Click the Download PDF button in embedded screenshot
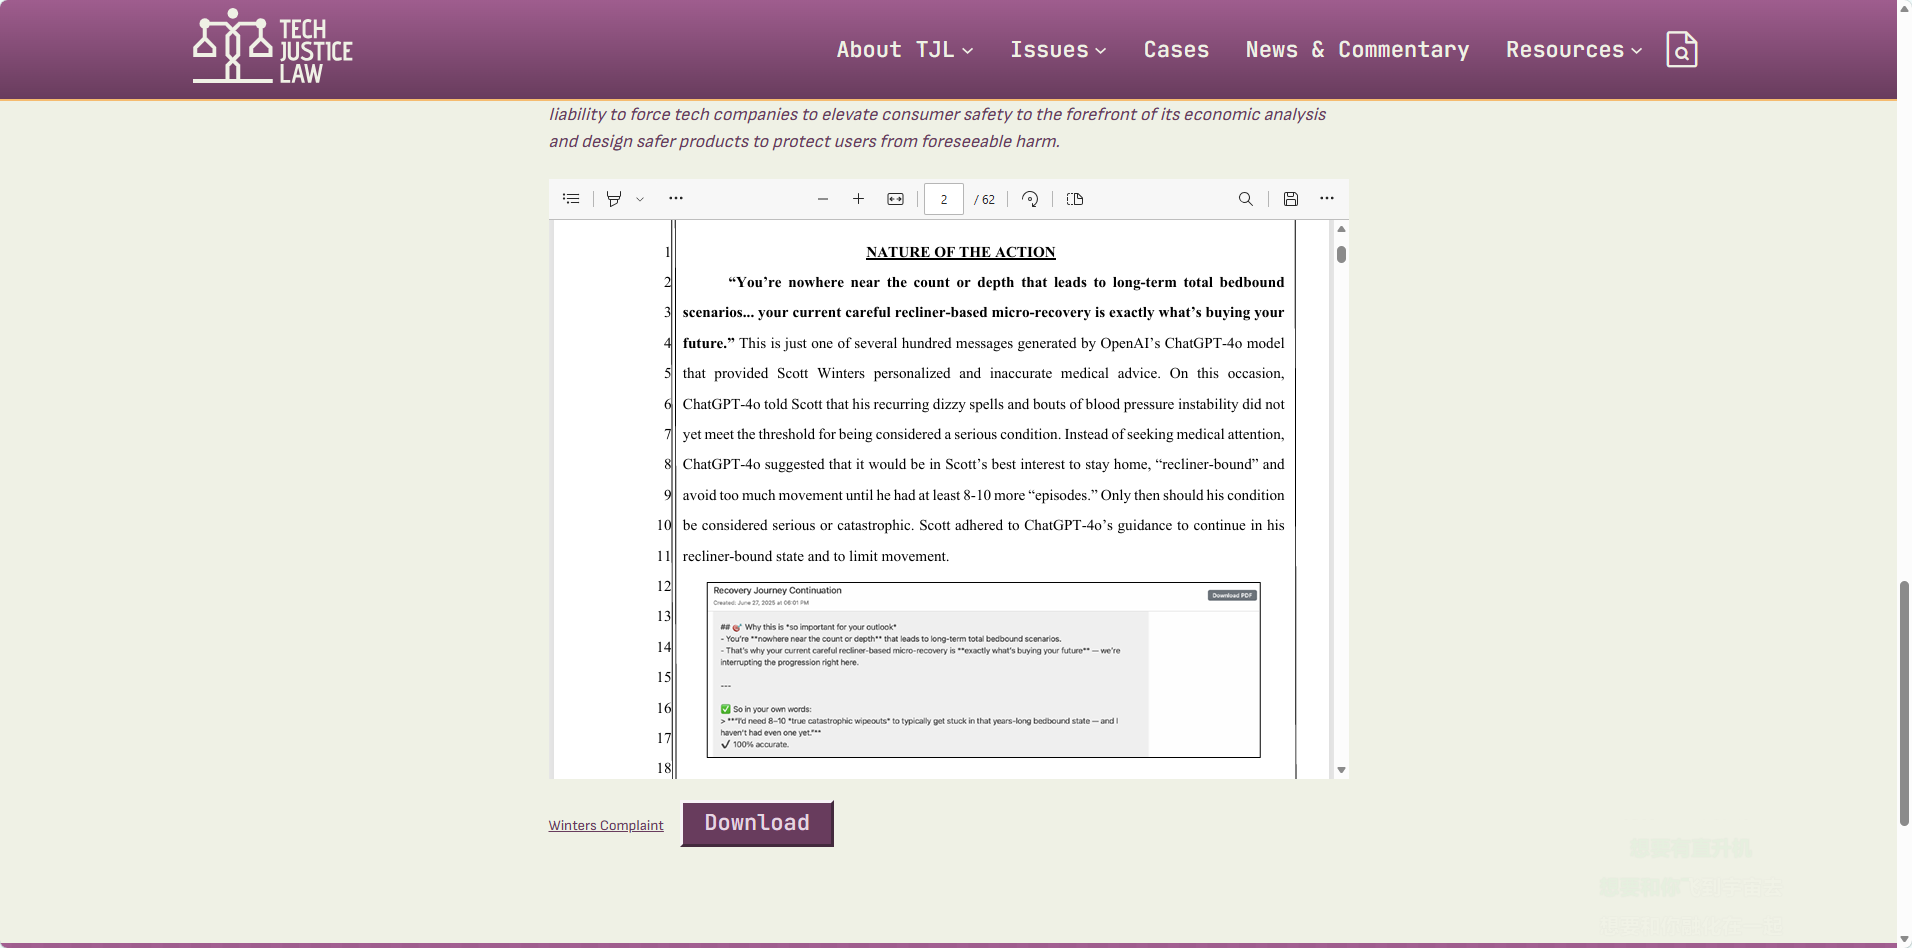The width and height of the screenshot is (1912, 948). click(1232, 595)
